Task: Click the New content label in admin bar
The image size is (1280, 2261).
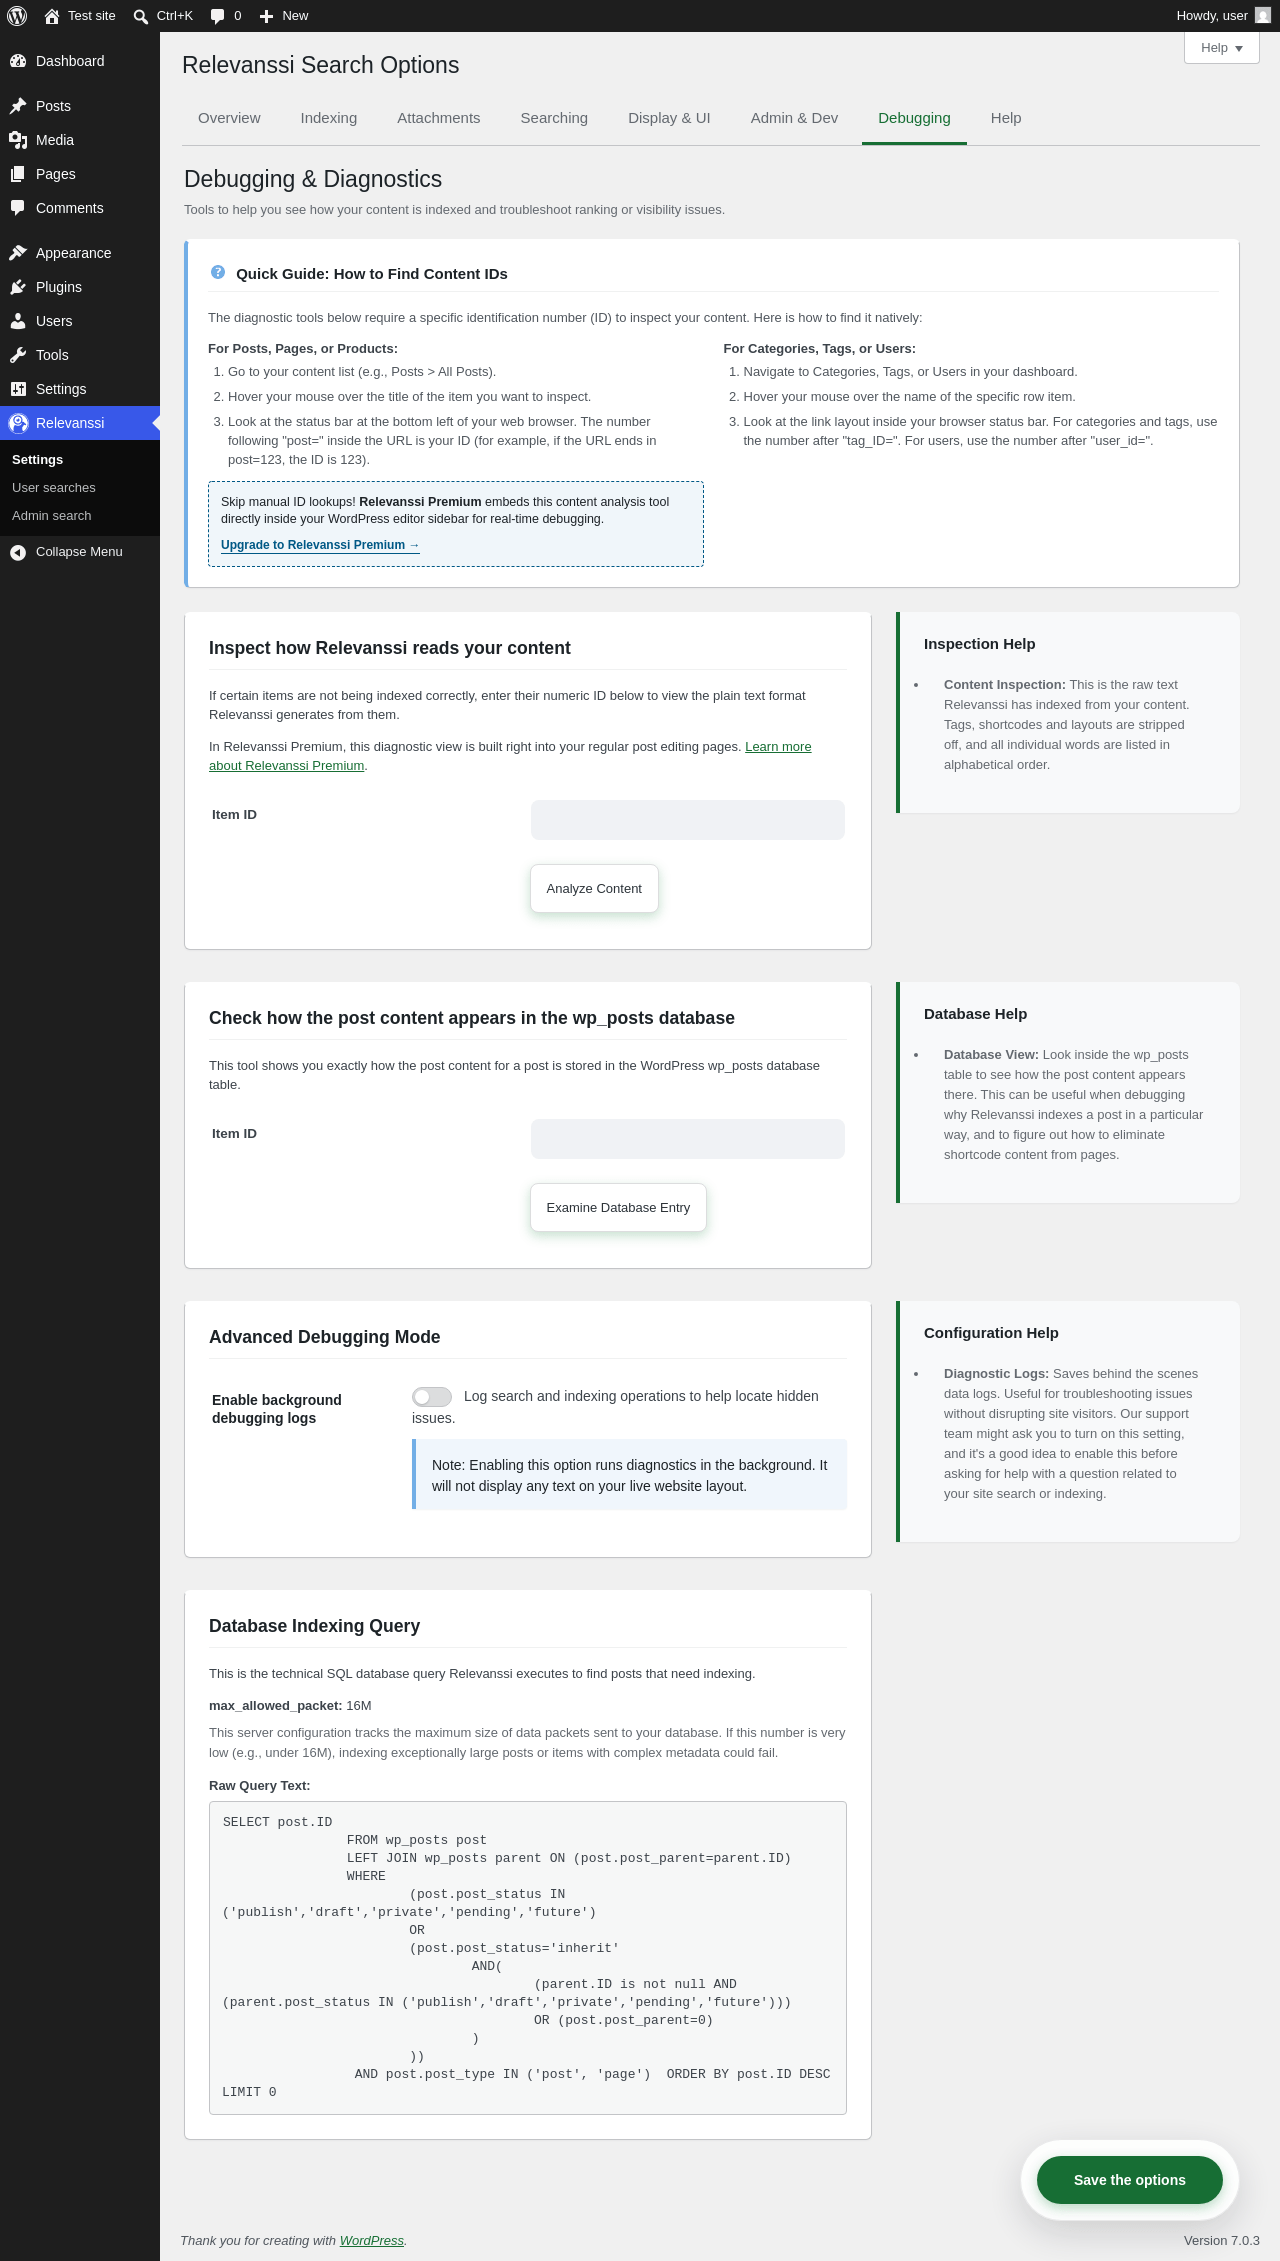Action: (295, 16)
